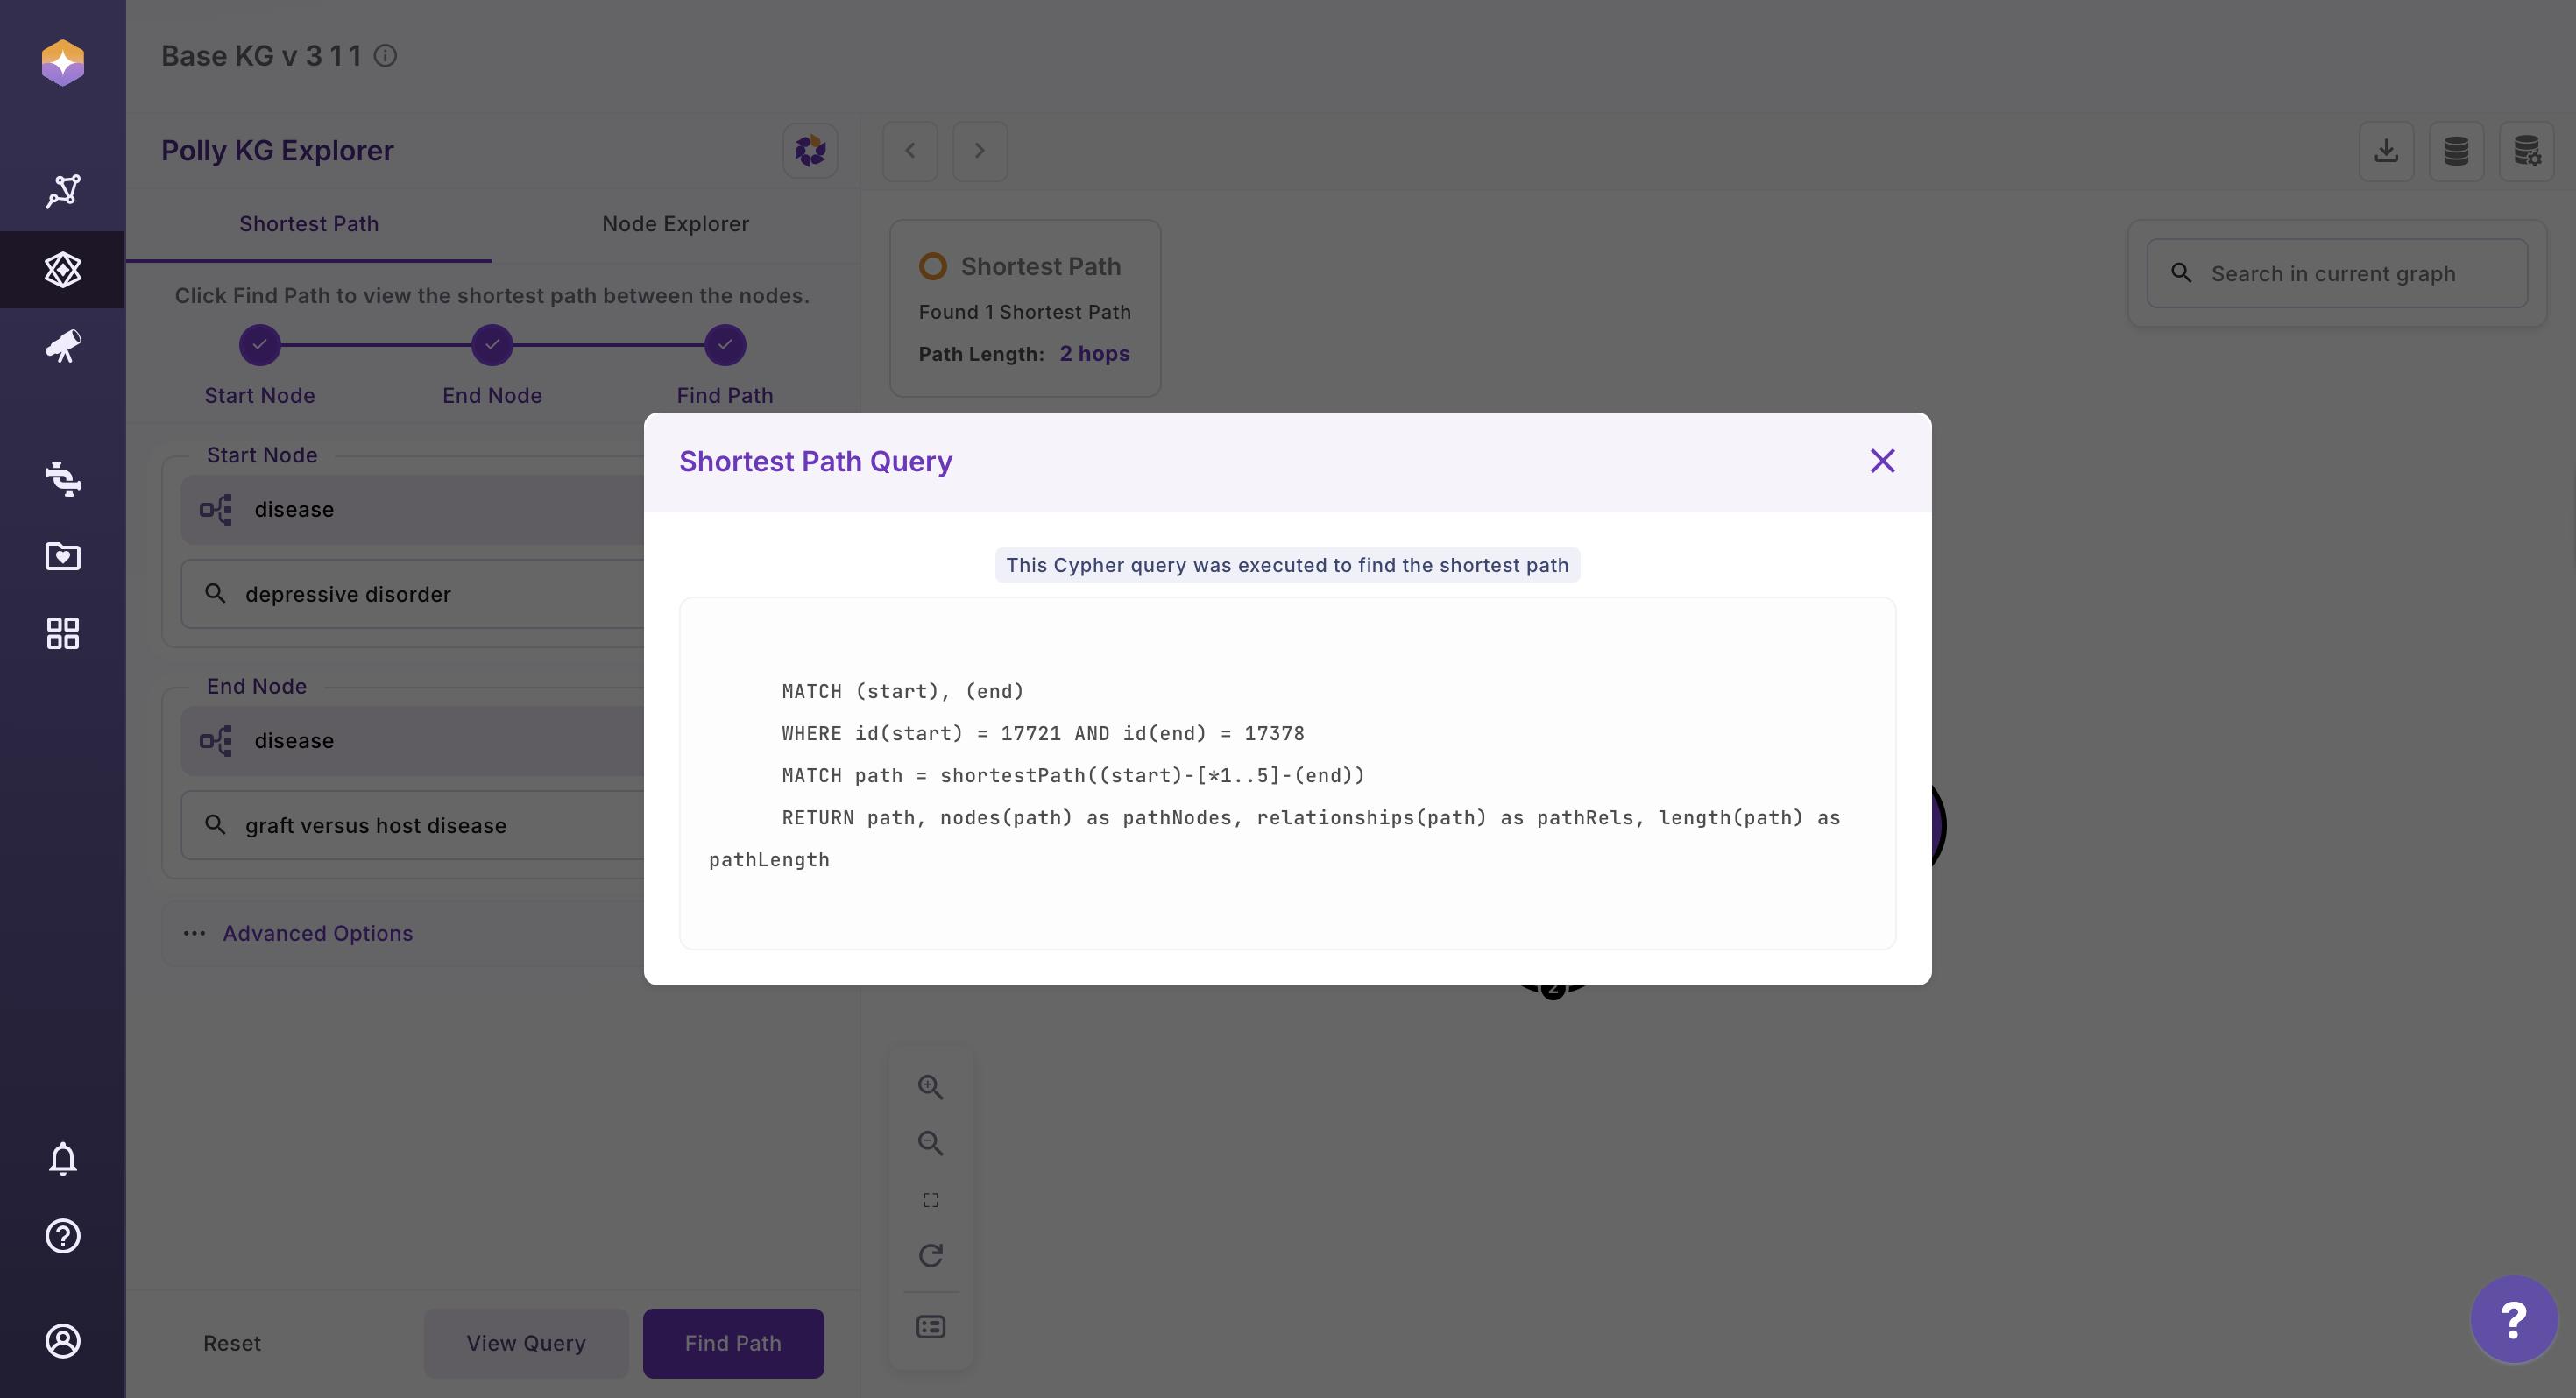The width and height of the screenshot is (2576, 1398).
Task: Zoom in on the graph canvas
Action: click(x=930, y=1087)
